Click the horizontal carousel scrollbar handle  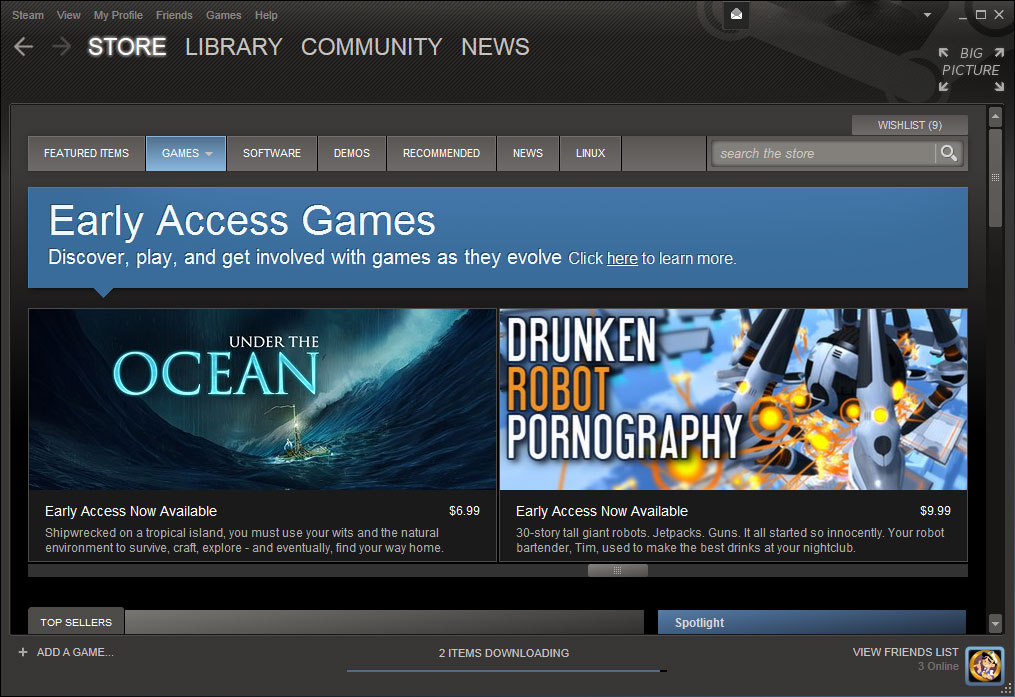[617, 570]
